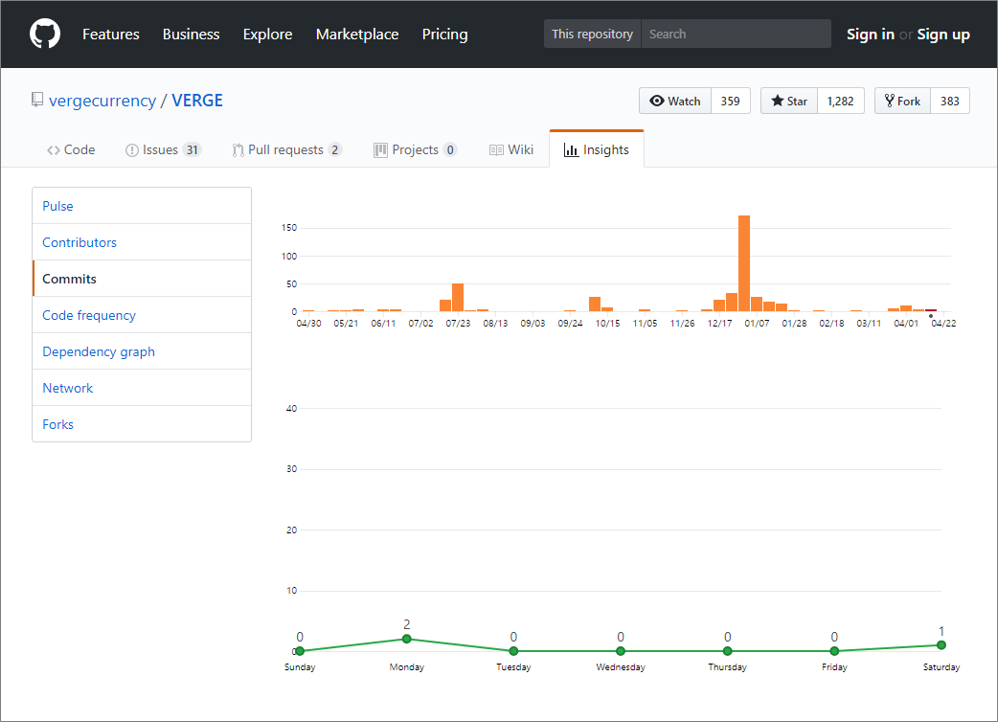Click the GitHub Octocat logo

coord(45,34)
